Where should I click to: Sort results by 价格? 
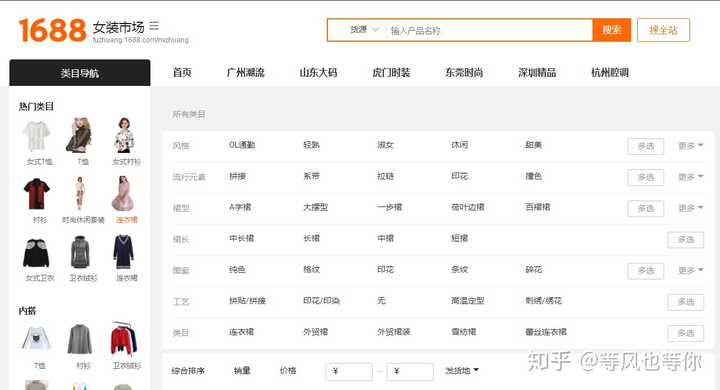pyautogui.click(x=288, y=371)
